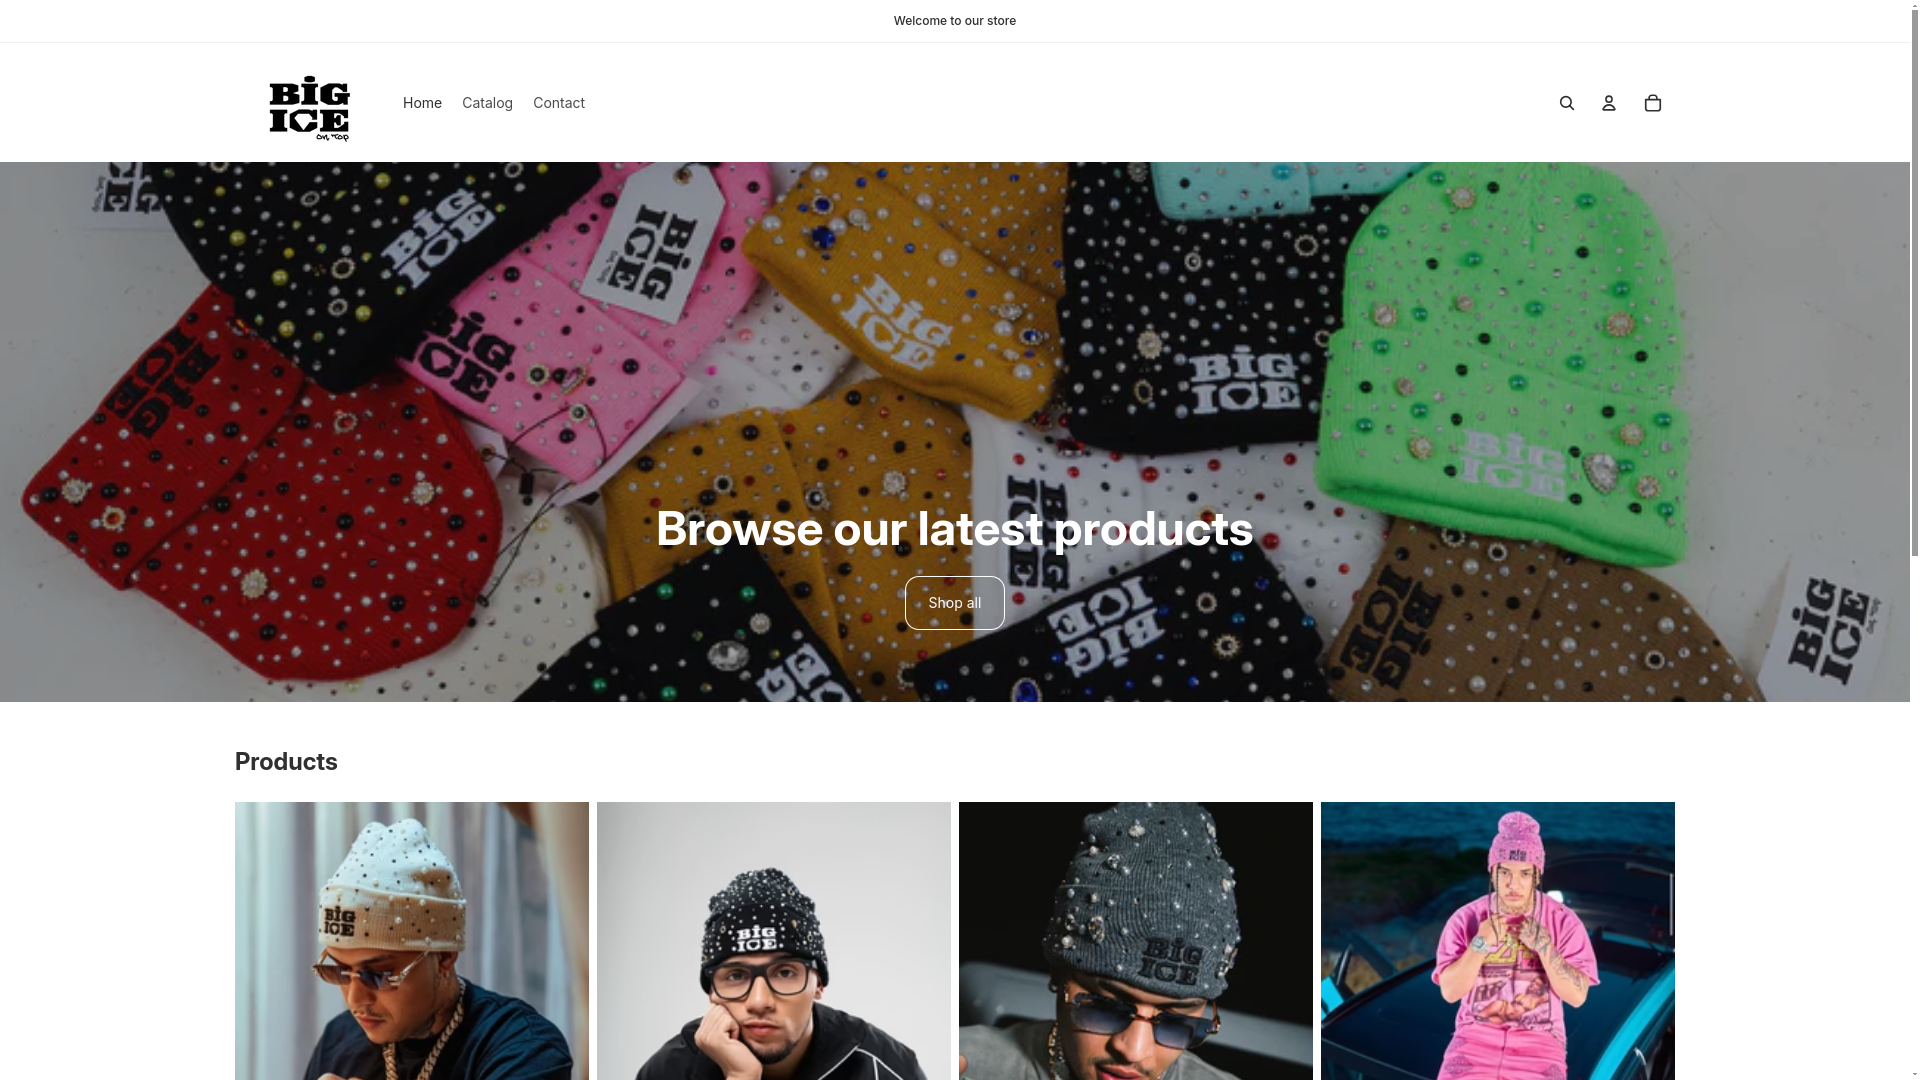Open the white beanie product thumbnail
Viewport: 1920px width, 1080px height.
pyautogui.click(x=412, y=941)
